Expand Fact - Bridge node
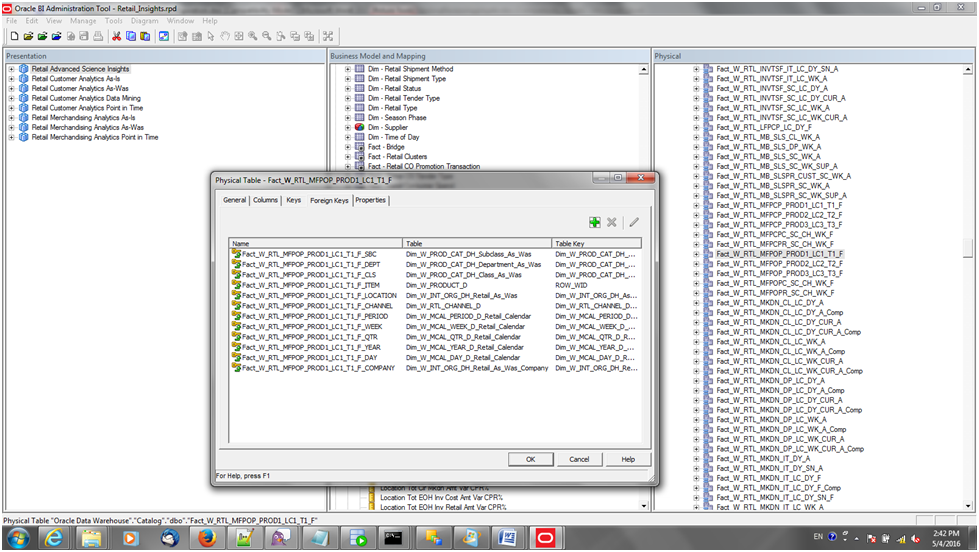The height and width of the screenshot is (552, 979). tap(348, 147)
